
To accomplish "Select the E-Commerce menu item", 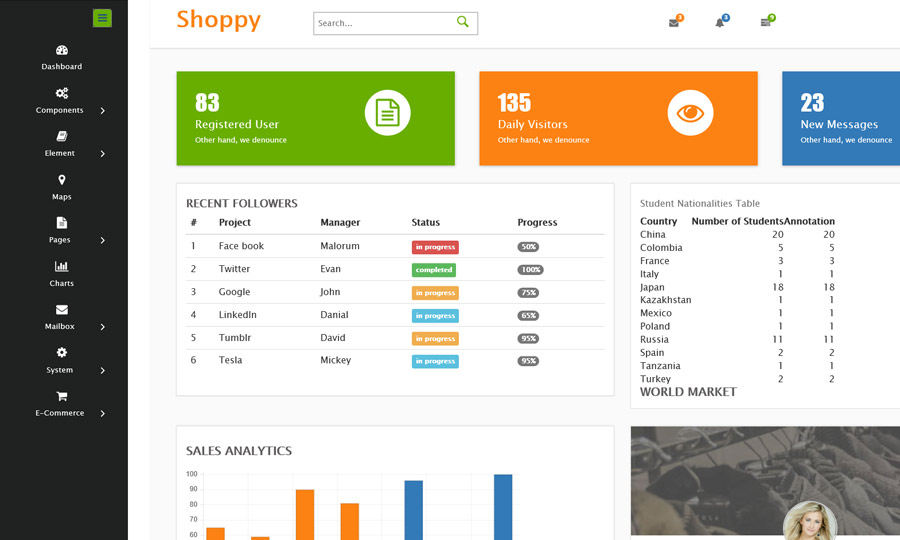I will pos(62,403).
